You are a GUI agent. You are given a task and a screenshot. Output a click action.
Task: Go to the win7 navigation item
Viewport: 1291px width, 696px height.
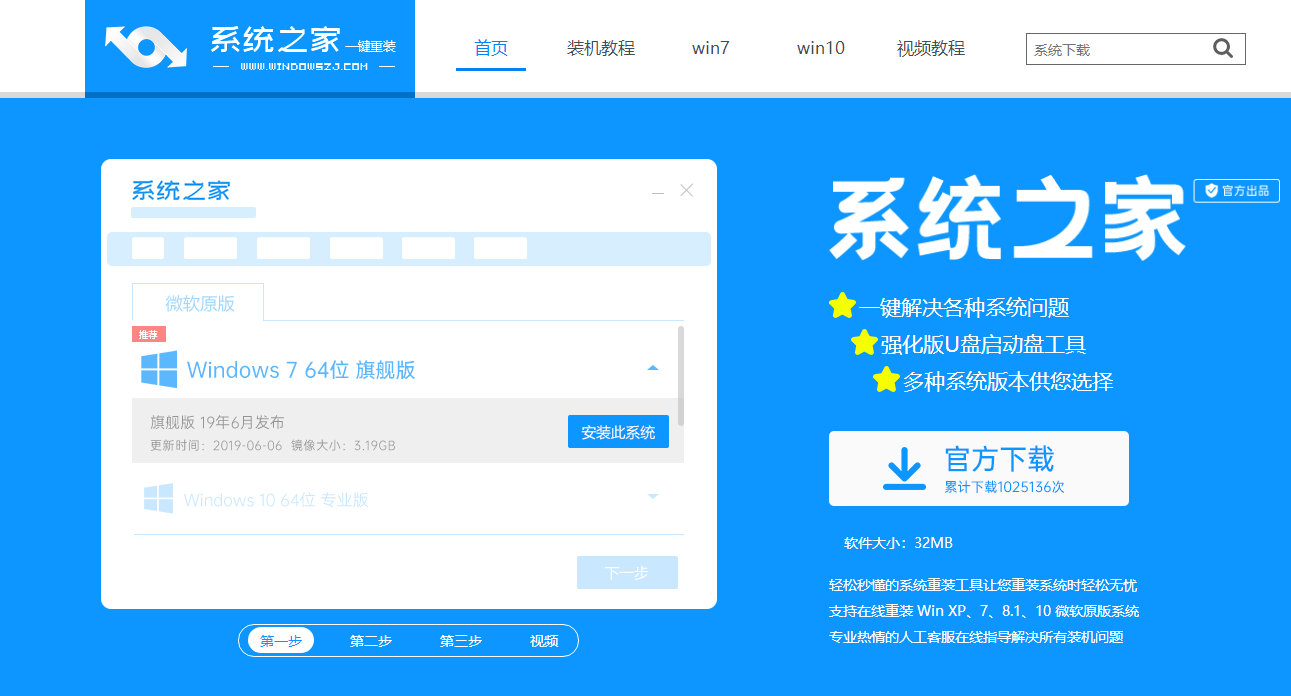(x=711, y=48)
